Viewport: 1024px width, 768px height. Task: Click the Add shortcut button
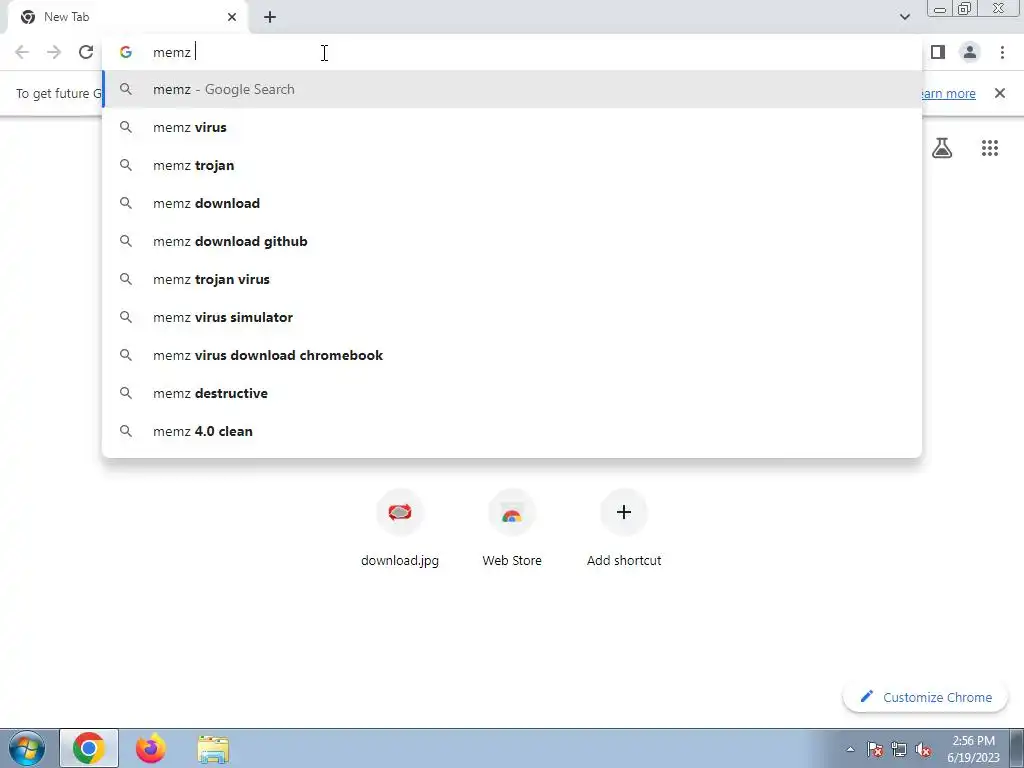[x=624, y=528]
